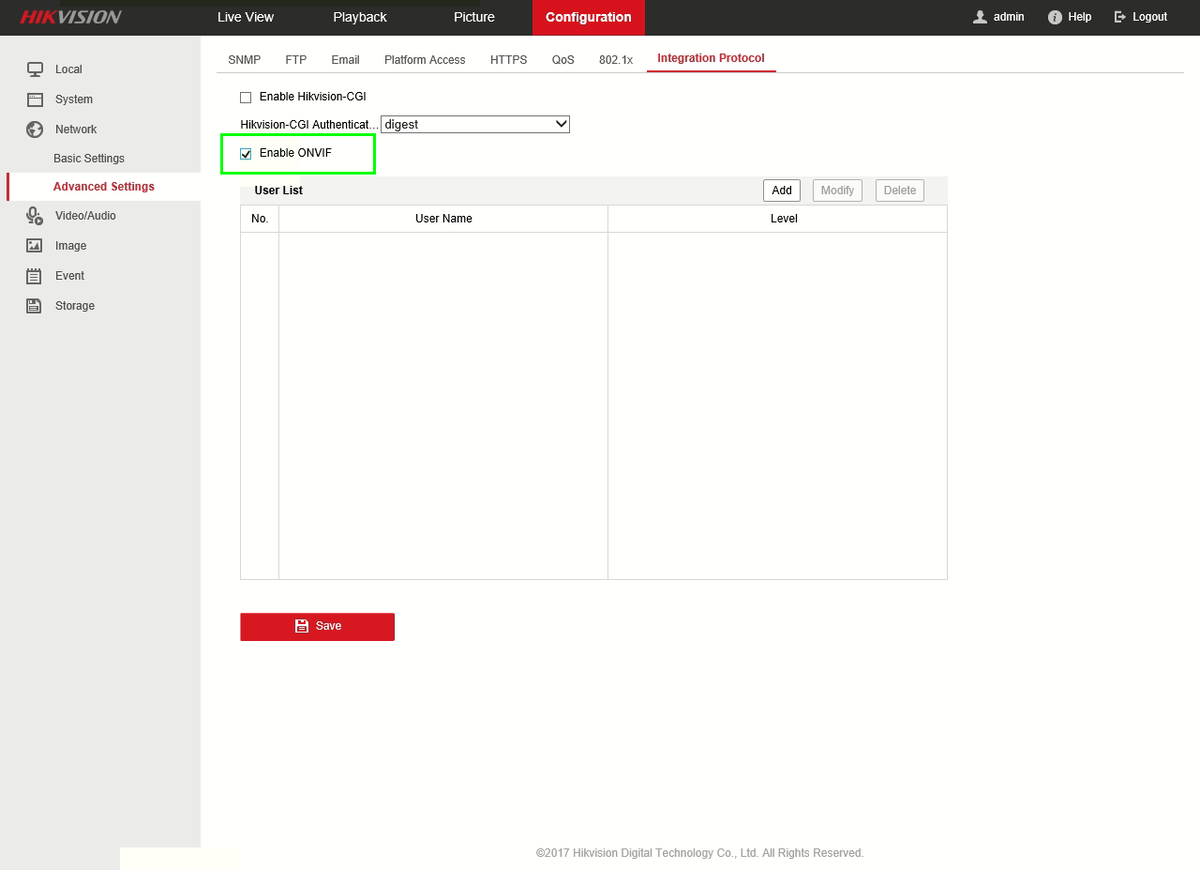Open the Playback page

point(359,17)
